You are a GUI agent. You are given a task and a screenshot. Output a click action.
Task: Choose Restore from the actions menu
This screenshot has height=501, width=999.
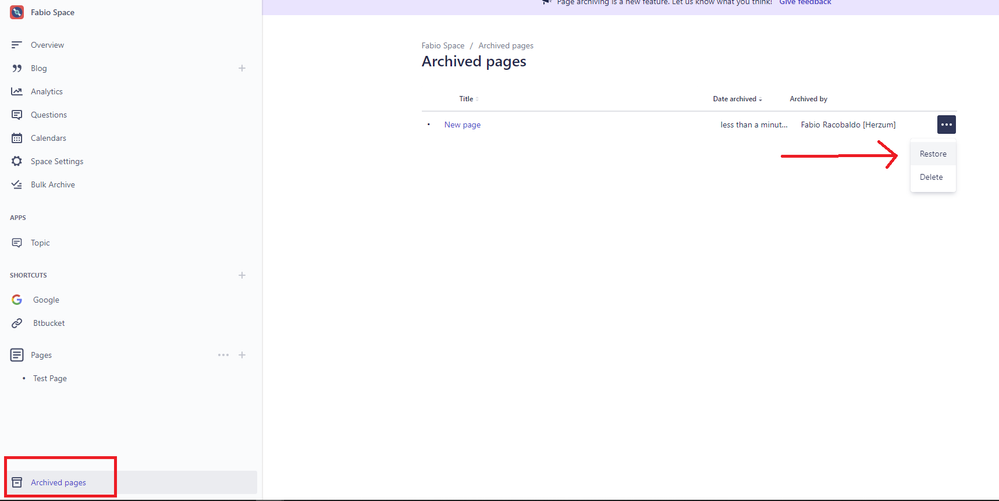coord(933,154)
